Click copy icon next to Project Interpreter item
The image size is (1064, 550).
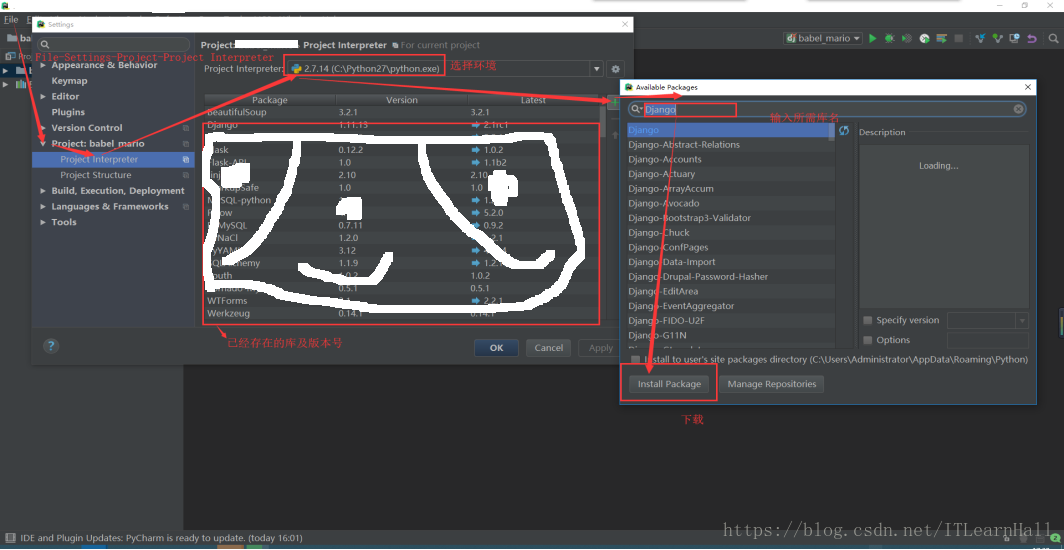tap(186, 160)
